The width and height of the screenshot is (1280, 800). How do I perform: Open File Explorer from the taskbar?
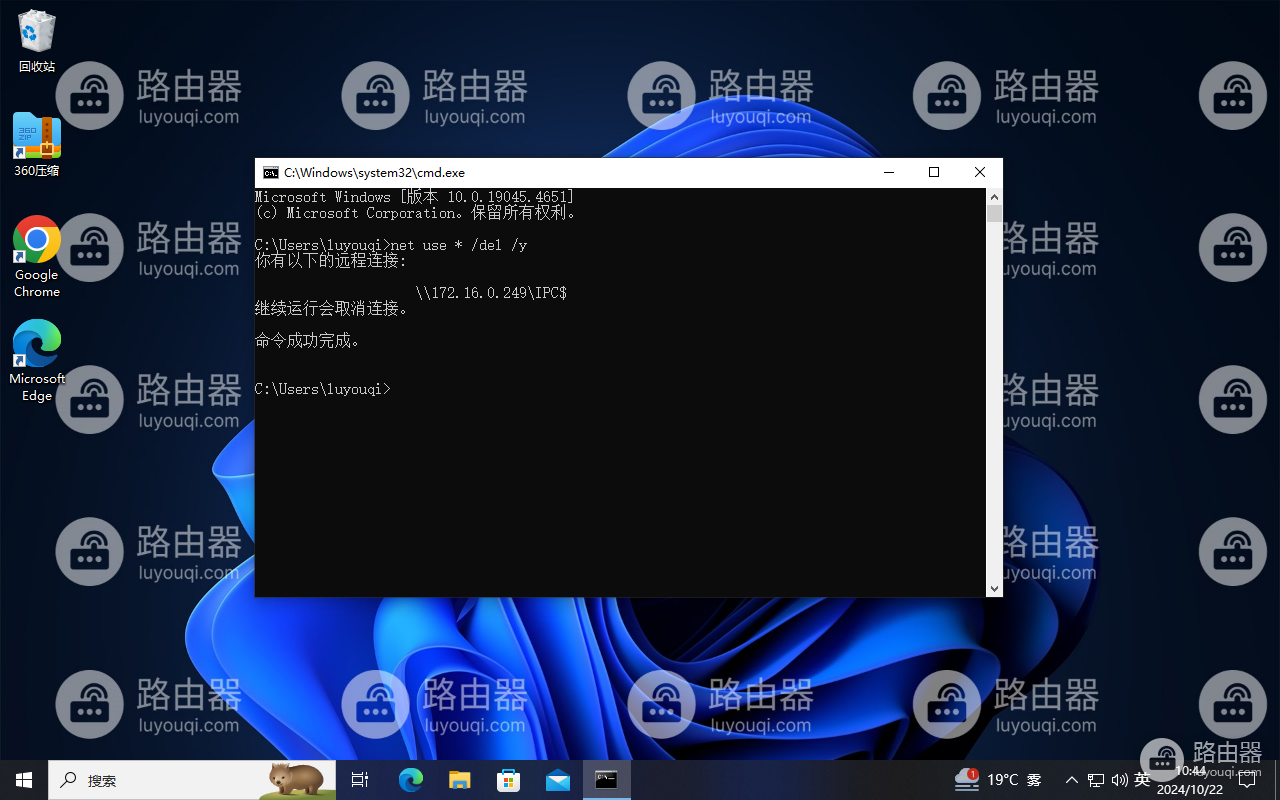point(460,780)
